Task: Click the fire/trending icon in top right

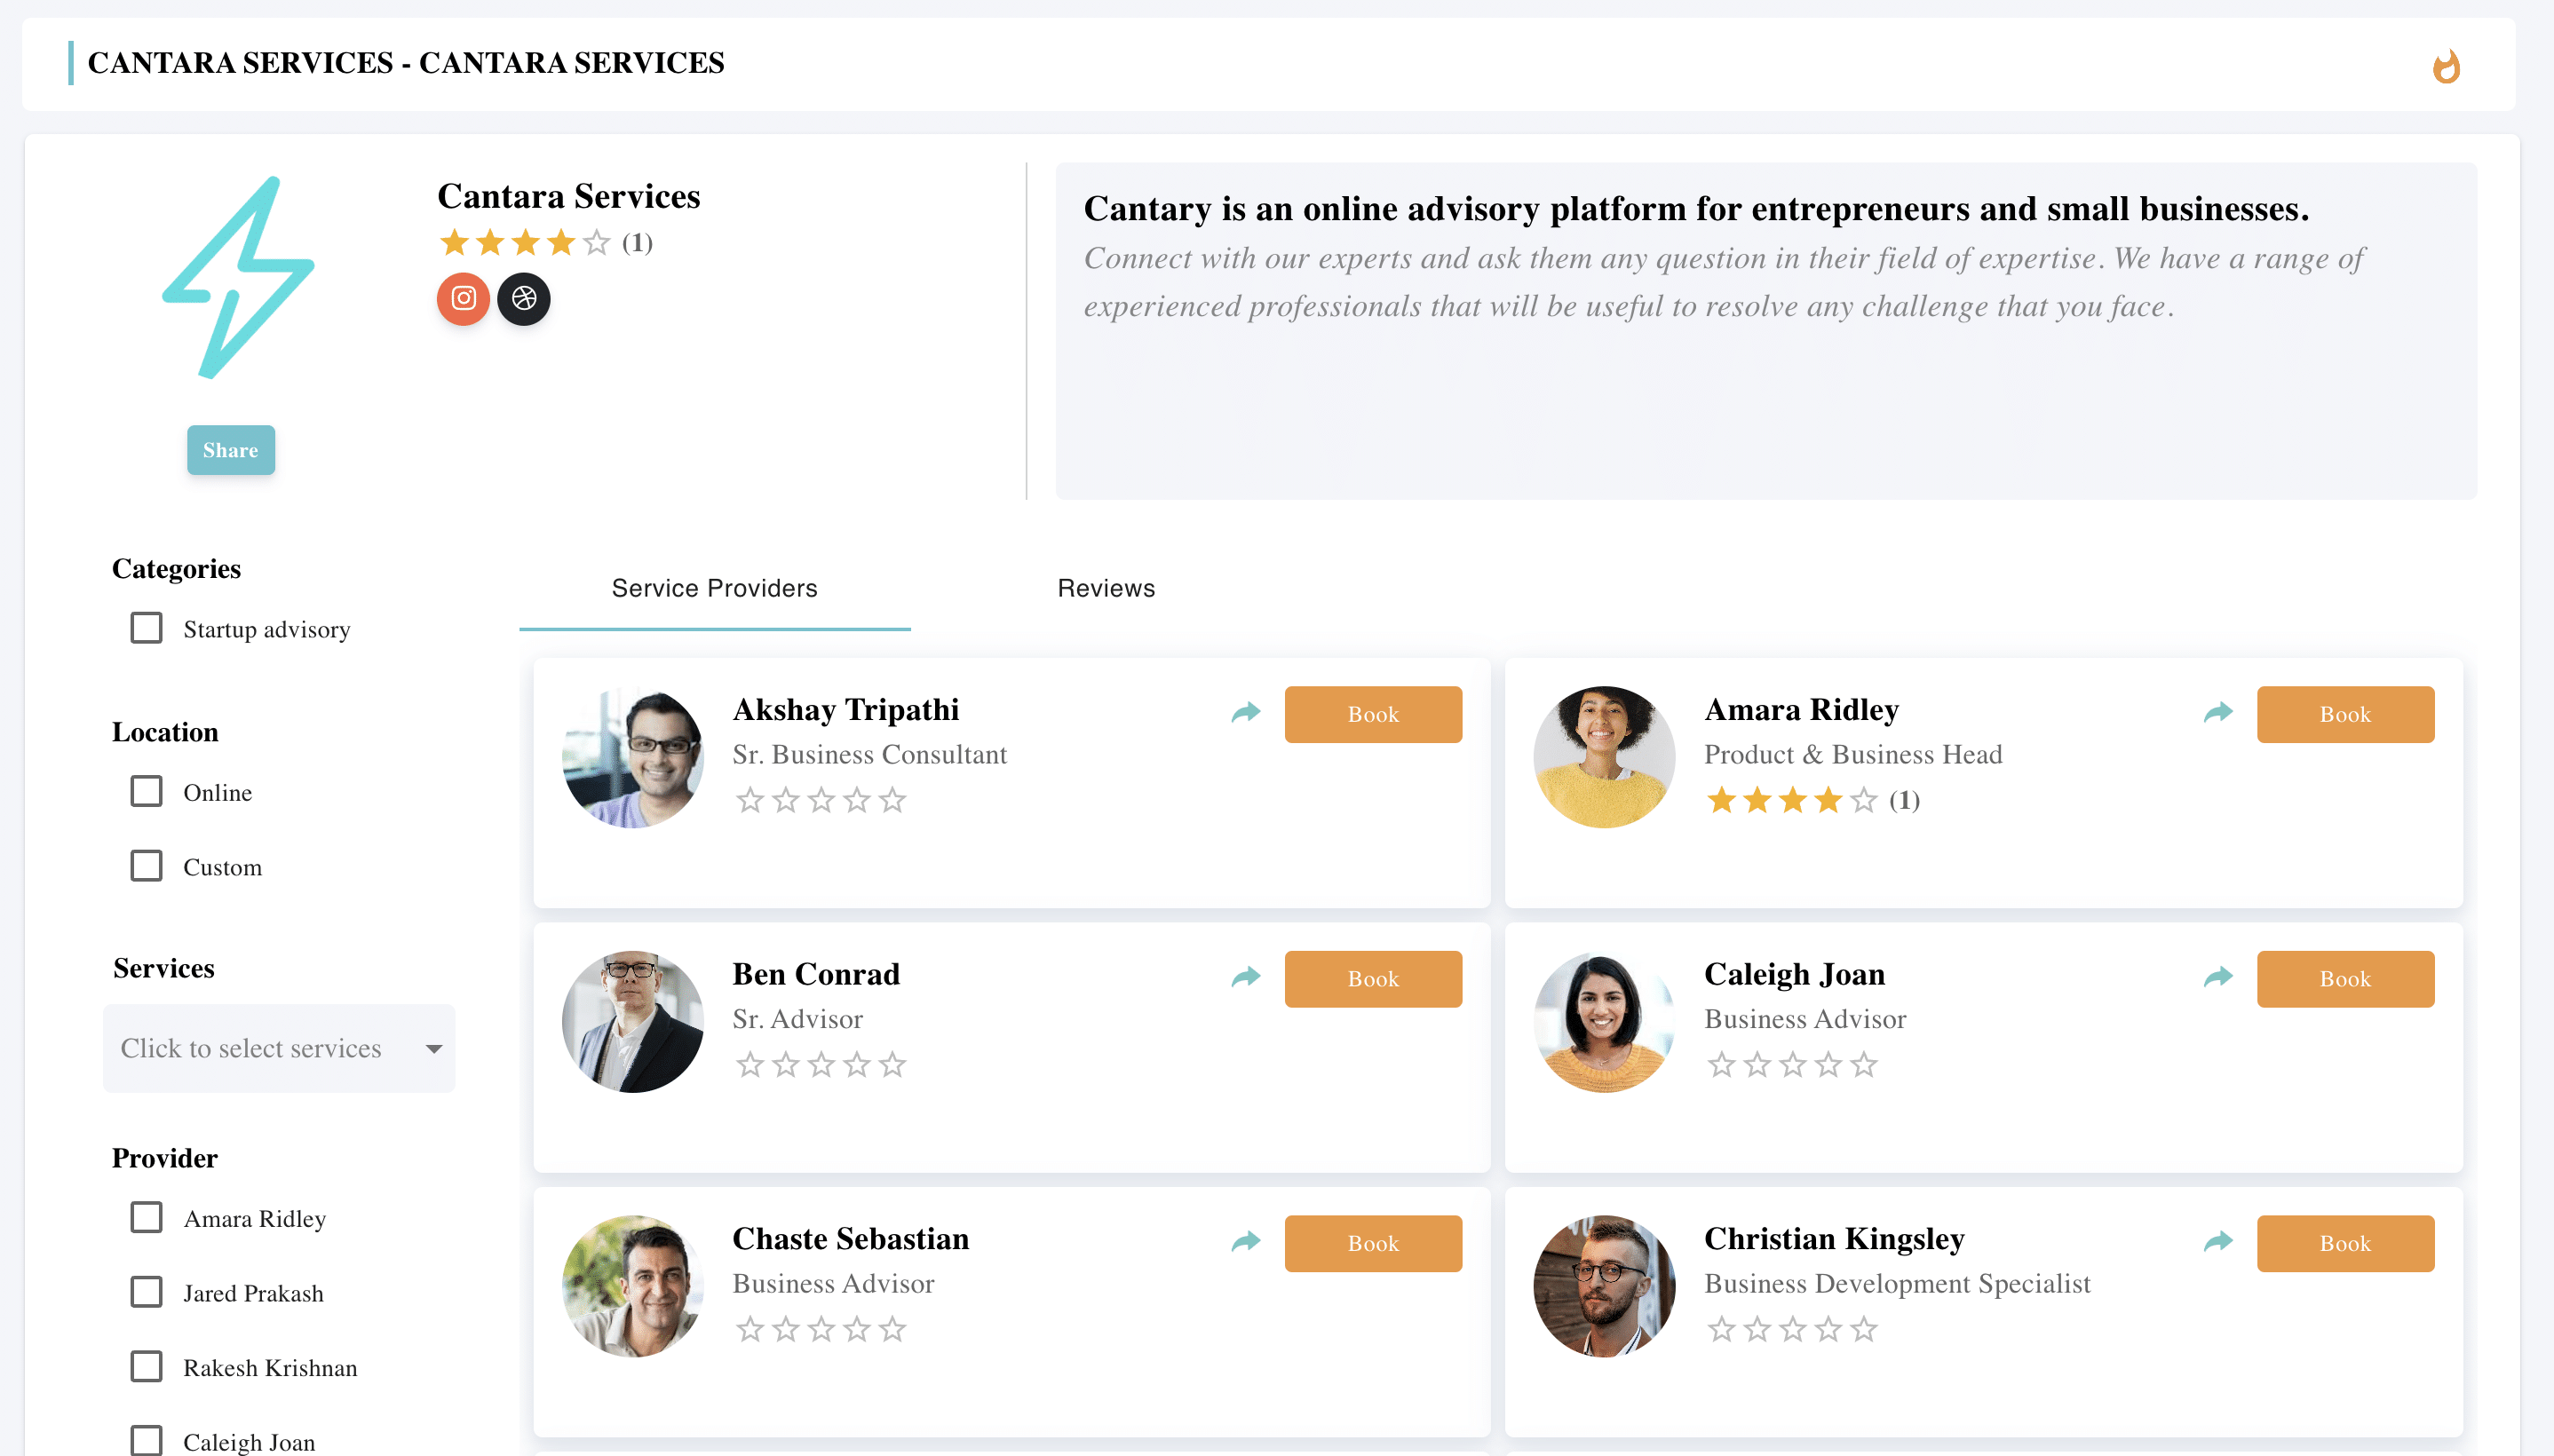Action: click(2446, 65)
